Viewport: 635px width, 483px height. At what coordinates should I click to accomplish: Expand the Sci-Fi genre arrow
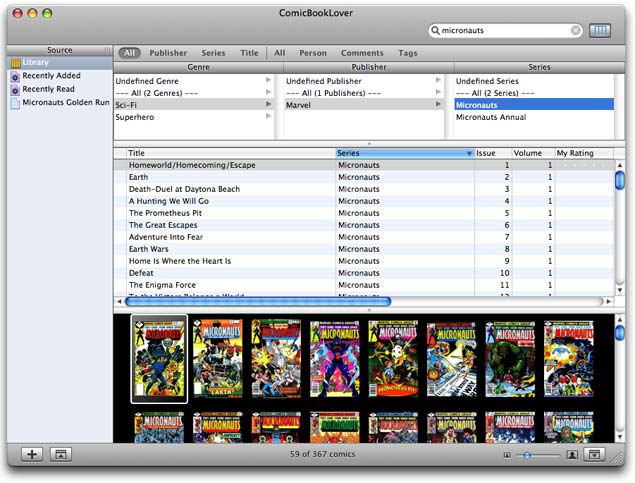pos(268,104)
